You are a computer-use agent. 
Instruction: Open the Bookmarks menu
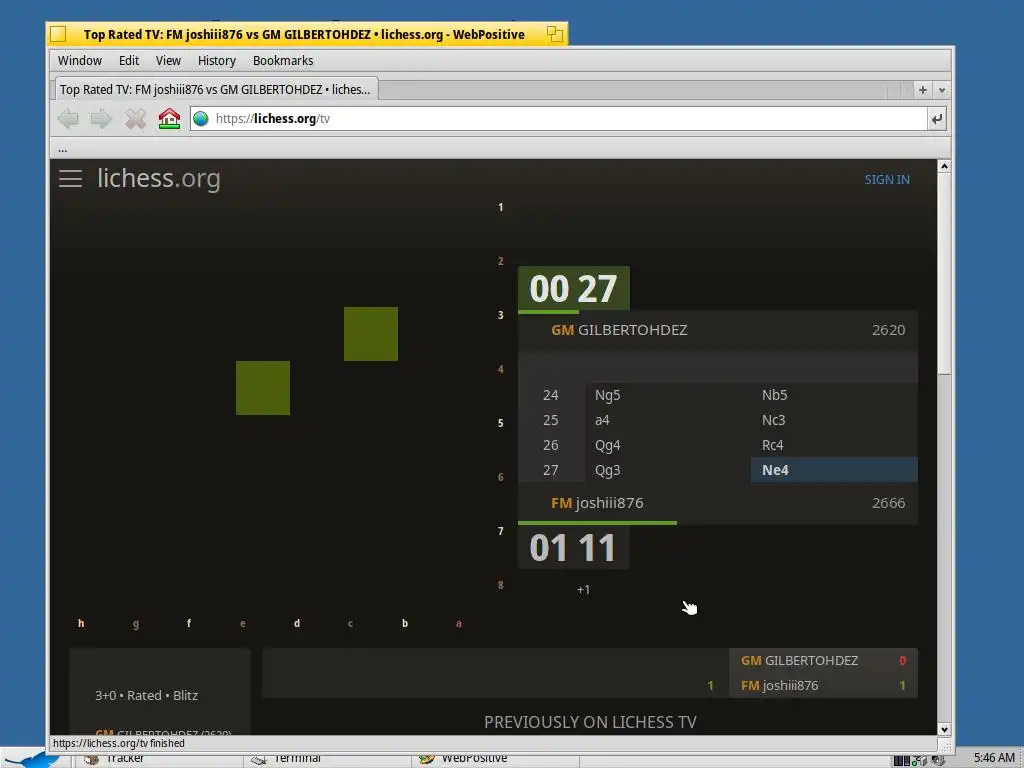pyautogui.click(x=283, y=61)
